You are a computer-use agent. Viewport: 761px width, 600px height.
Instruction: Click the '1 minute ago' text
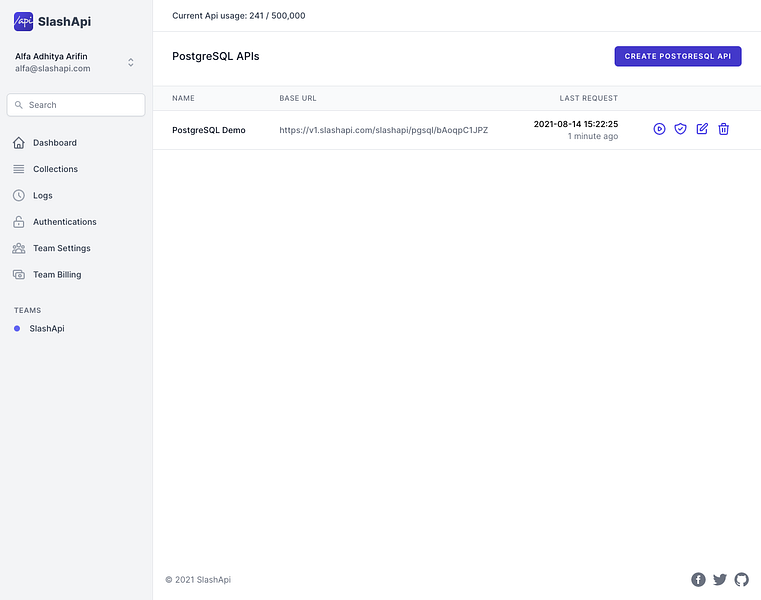click(x=593, y=136)
